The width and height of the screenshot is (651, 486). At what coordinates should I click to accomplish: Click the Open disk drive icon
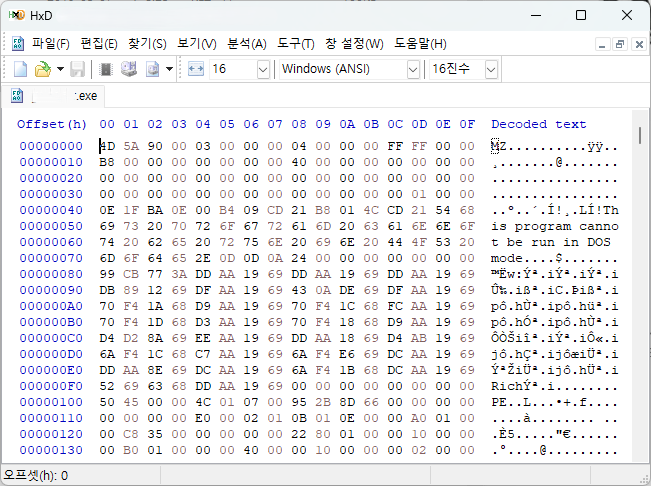coord(129,69)
